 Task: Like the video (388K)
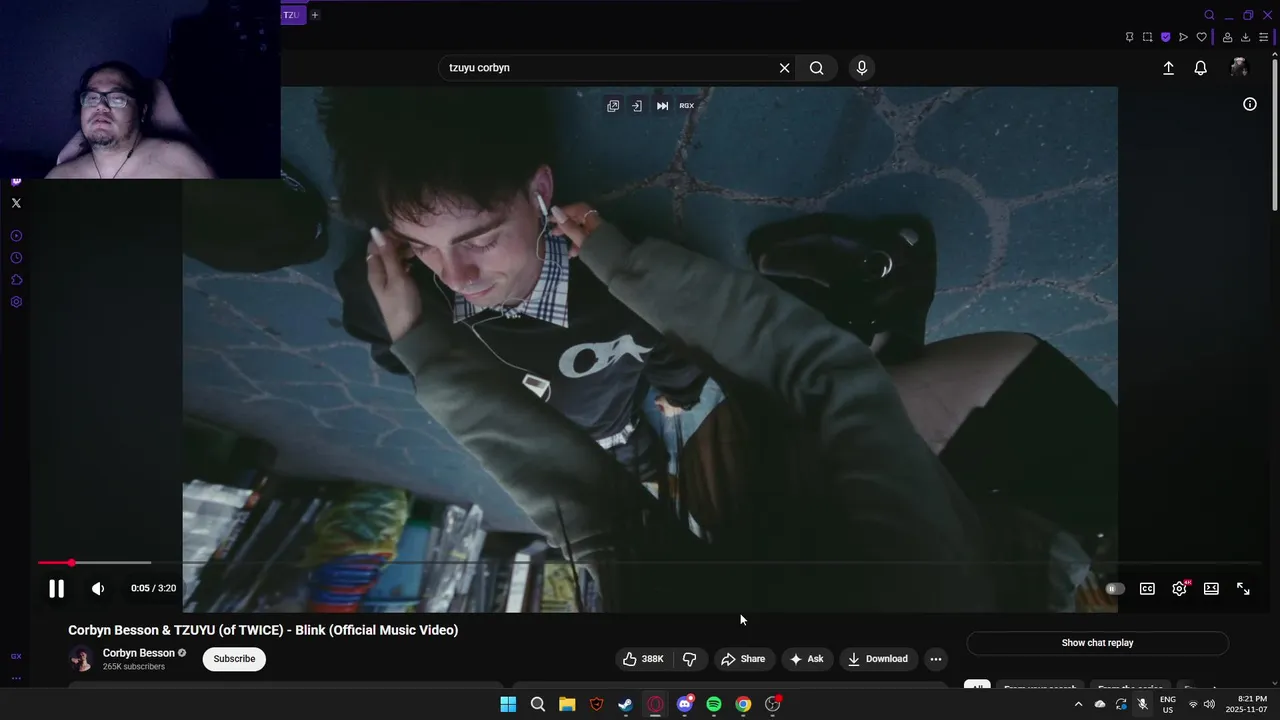click(x=642, y=659)
